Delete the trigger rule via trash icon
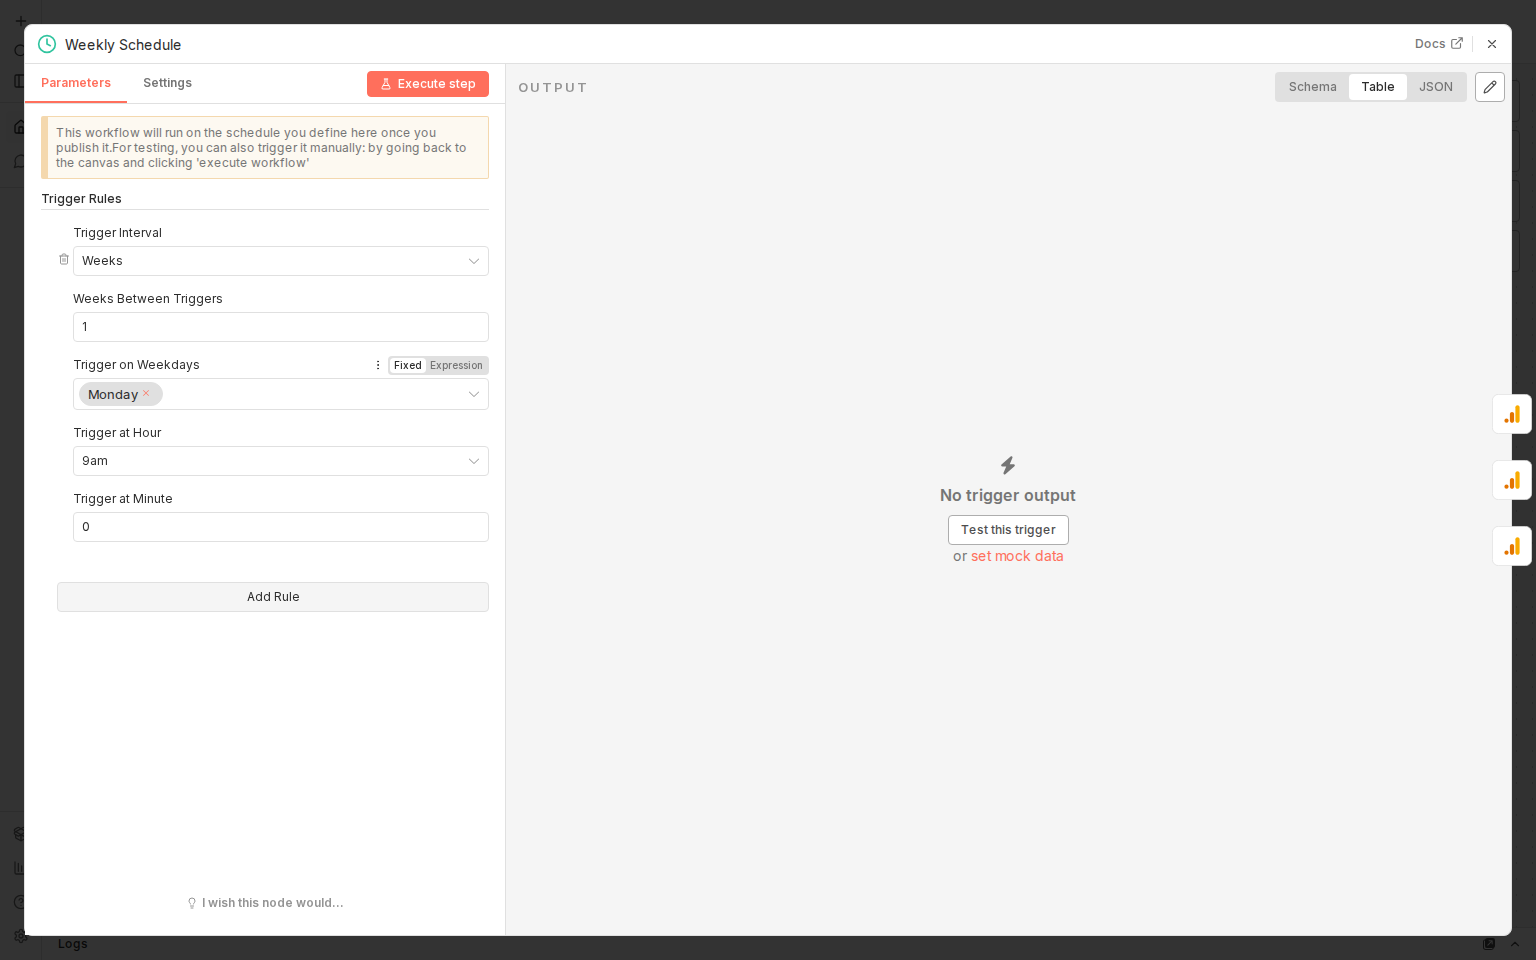 [x=63, y=258]
